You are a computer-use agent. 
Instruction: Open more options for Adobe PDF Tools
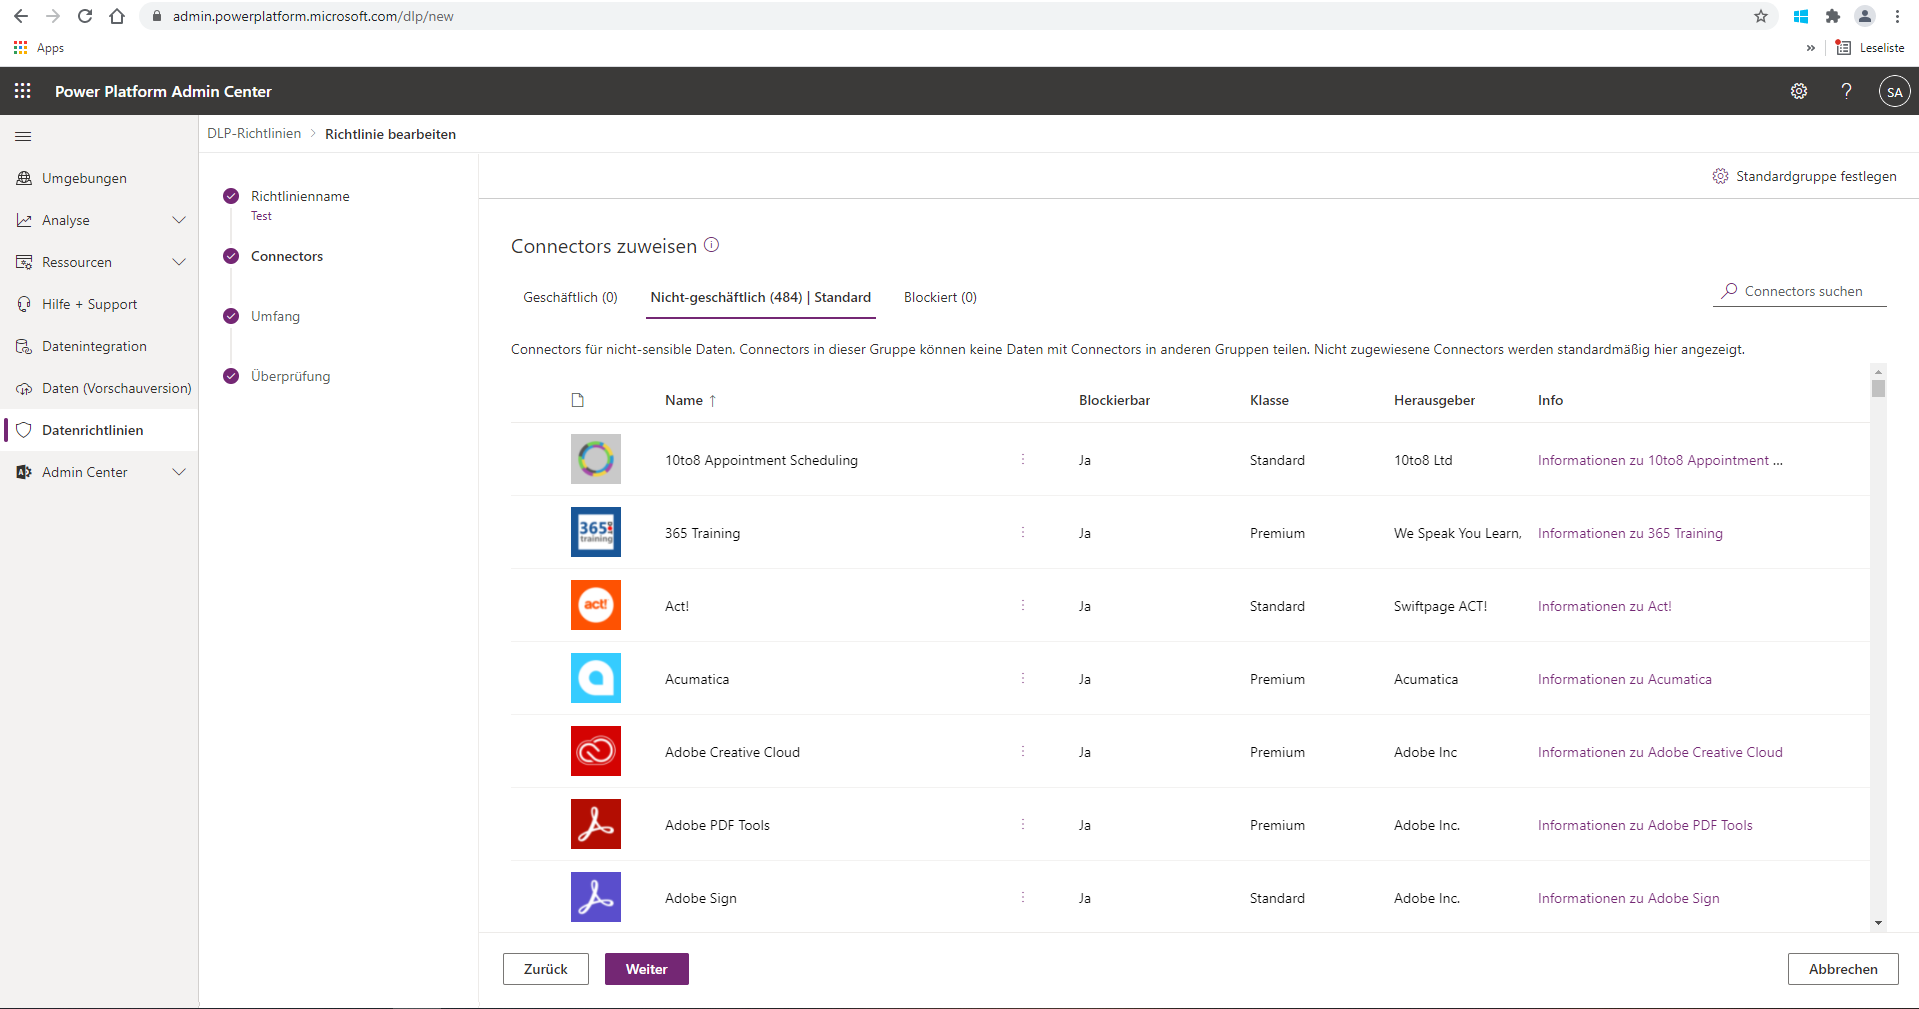point(1023,824)
